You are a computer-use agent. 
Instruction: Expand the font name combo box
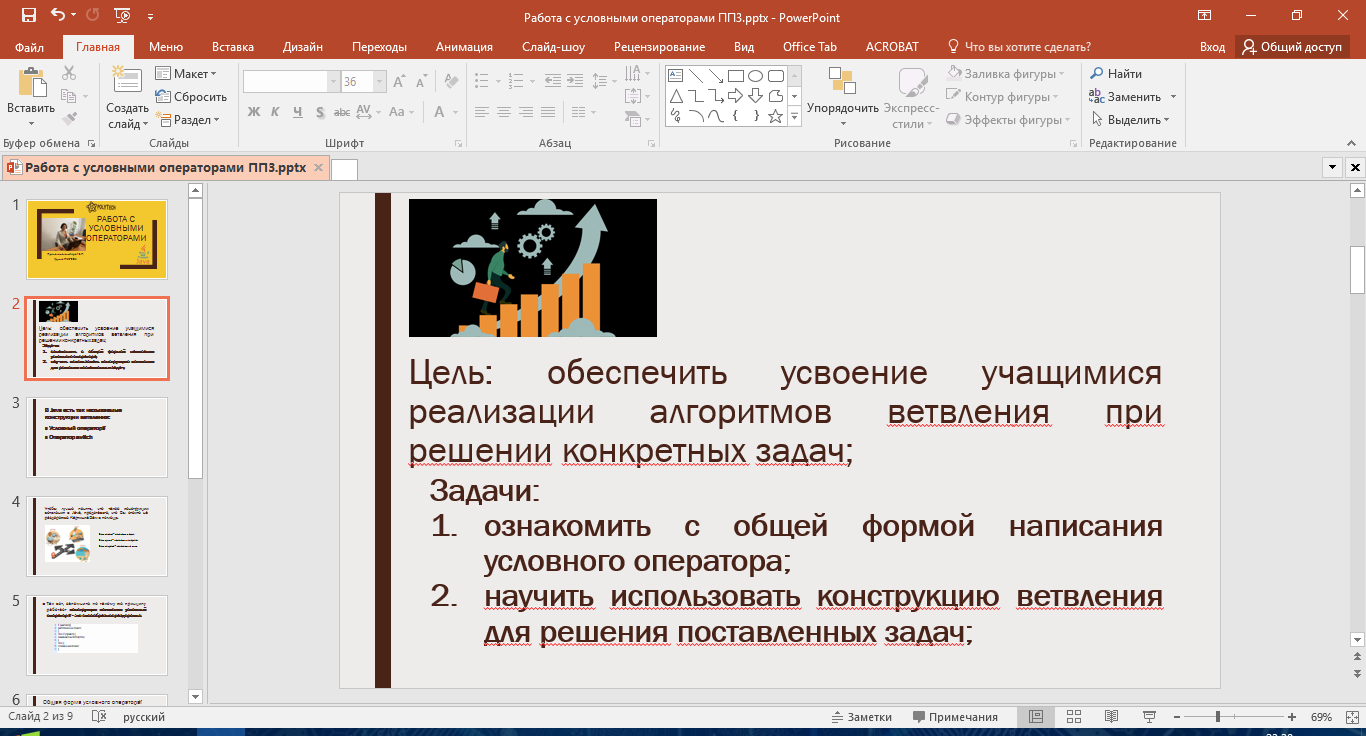(x=333, y=82)
